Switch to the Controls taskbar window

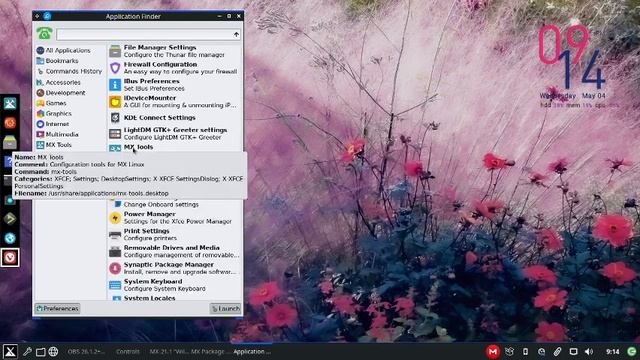coord(127,351)
